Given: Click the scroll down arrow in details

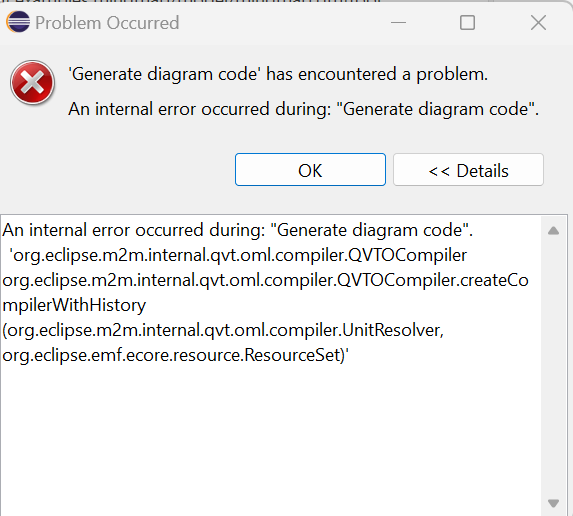Looking at the screenshot, I should point(554,503).
